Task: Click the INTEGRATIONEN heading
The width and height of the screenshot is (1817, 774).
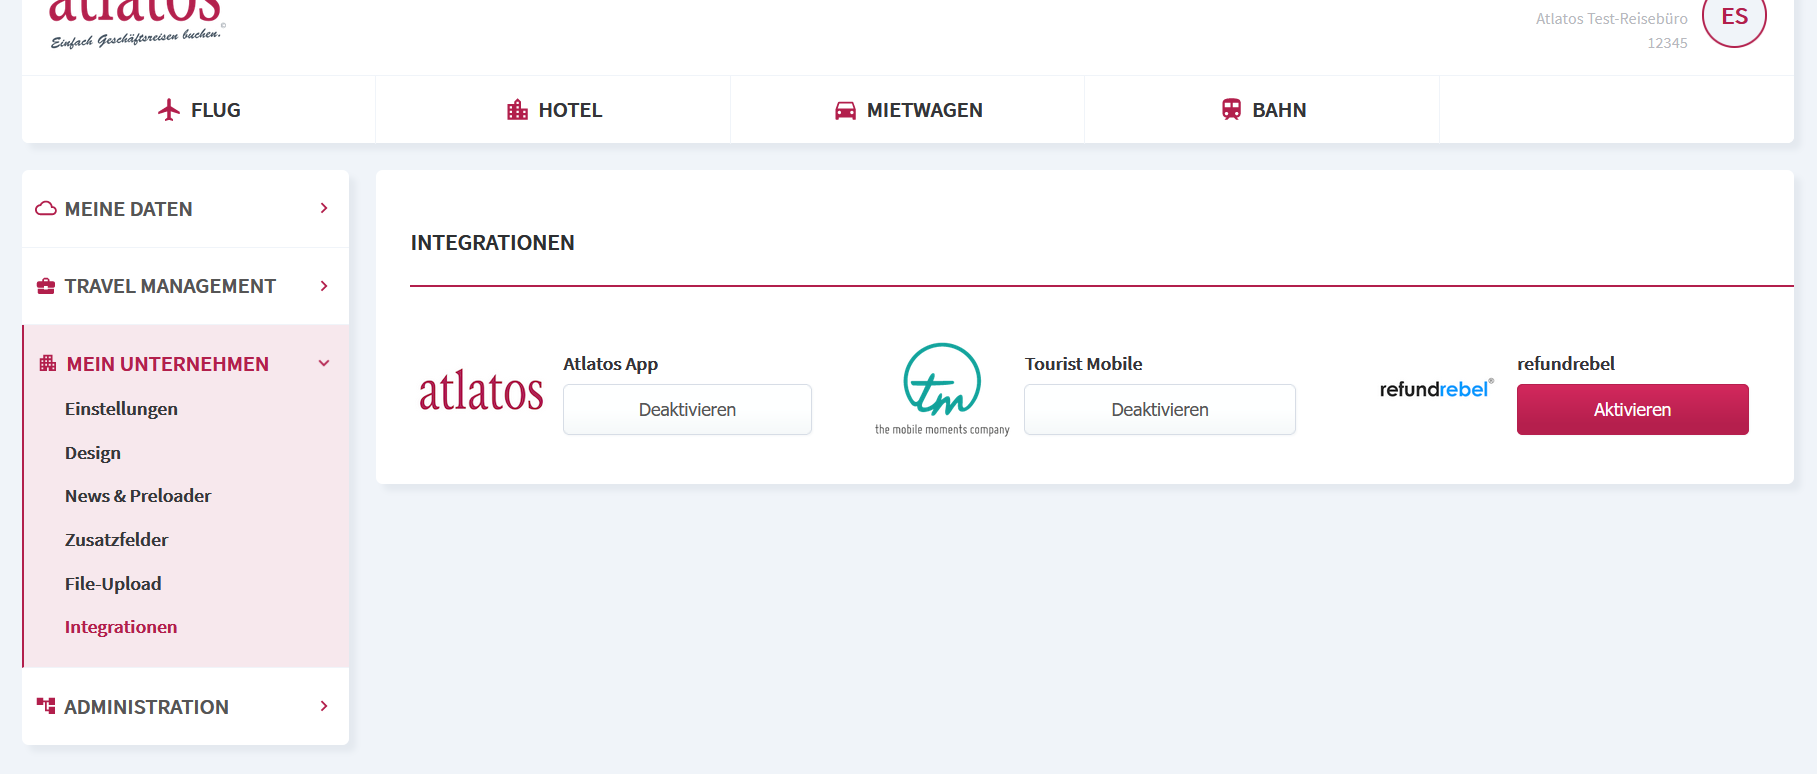Action: pos(492,243)
